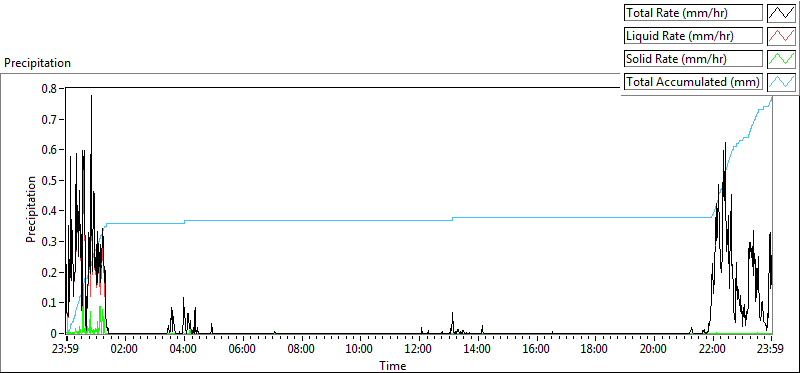This screenshot has height=373, width=800.
Task: Select the Total Accumulated (mm) legend label
Action: [693, 82]
